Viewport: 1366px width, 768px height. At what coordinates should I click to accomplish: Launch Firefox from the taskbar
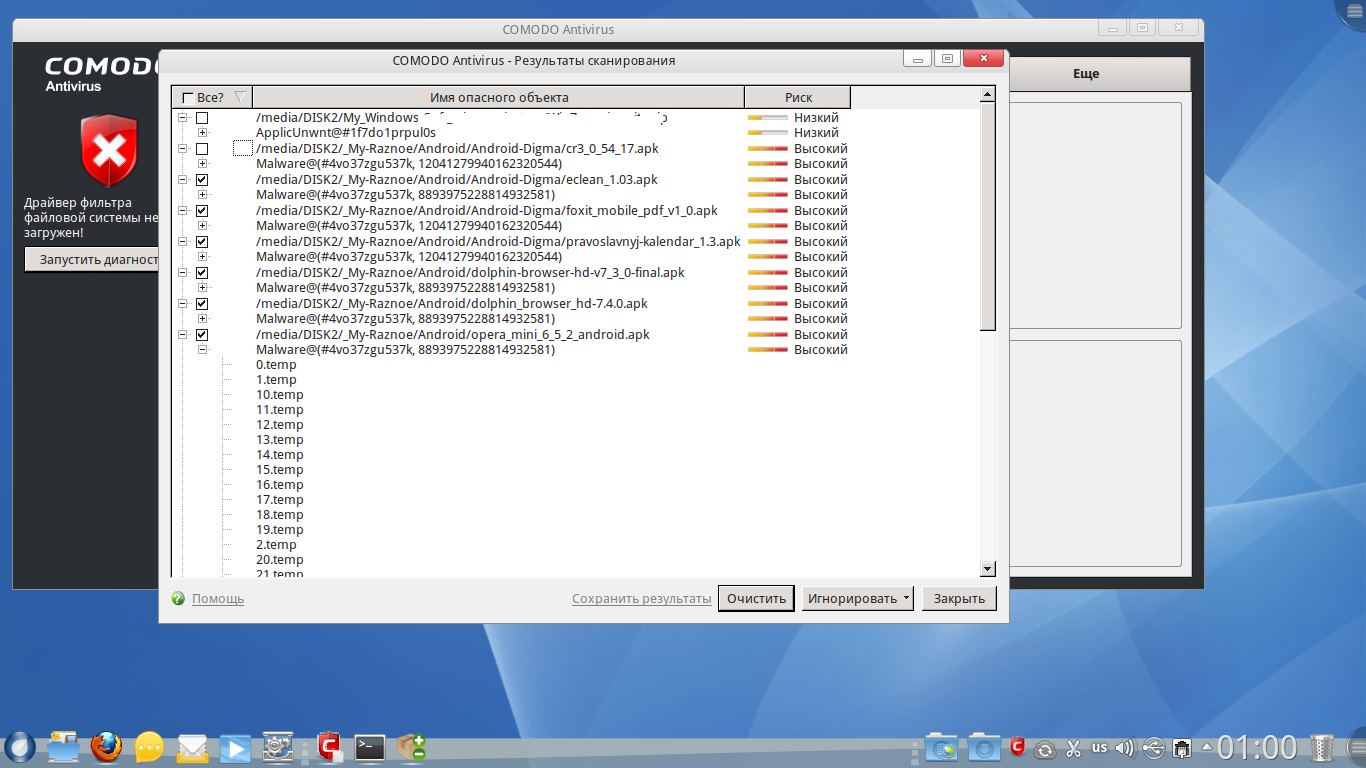[x=106, y=746]
